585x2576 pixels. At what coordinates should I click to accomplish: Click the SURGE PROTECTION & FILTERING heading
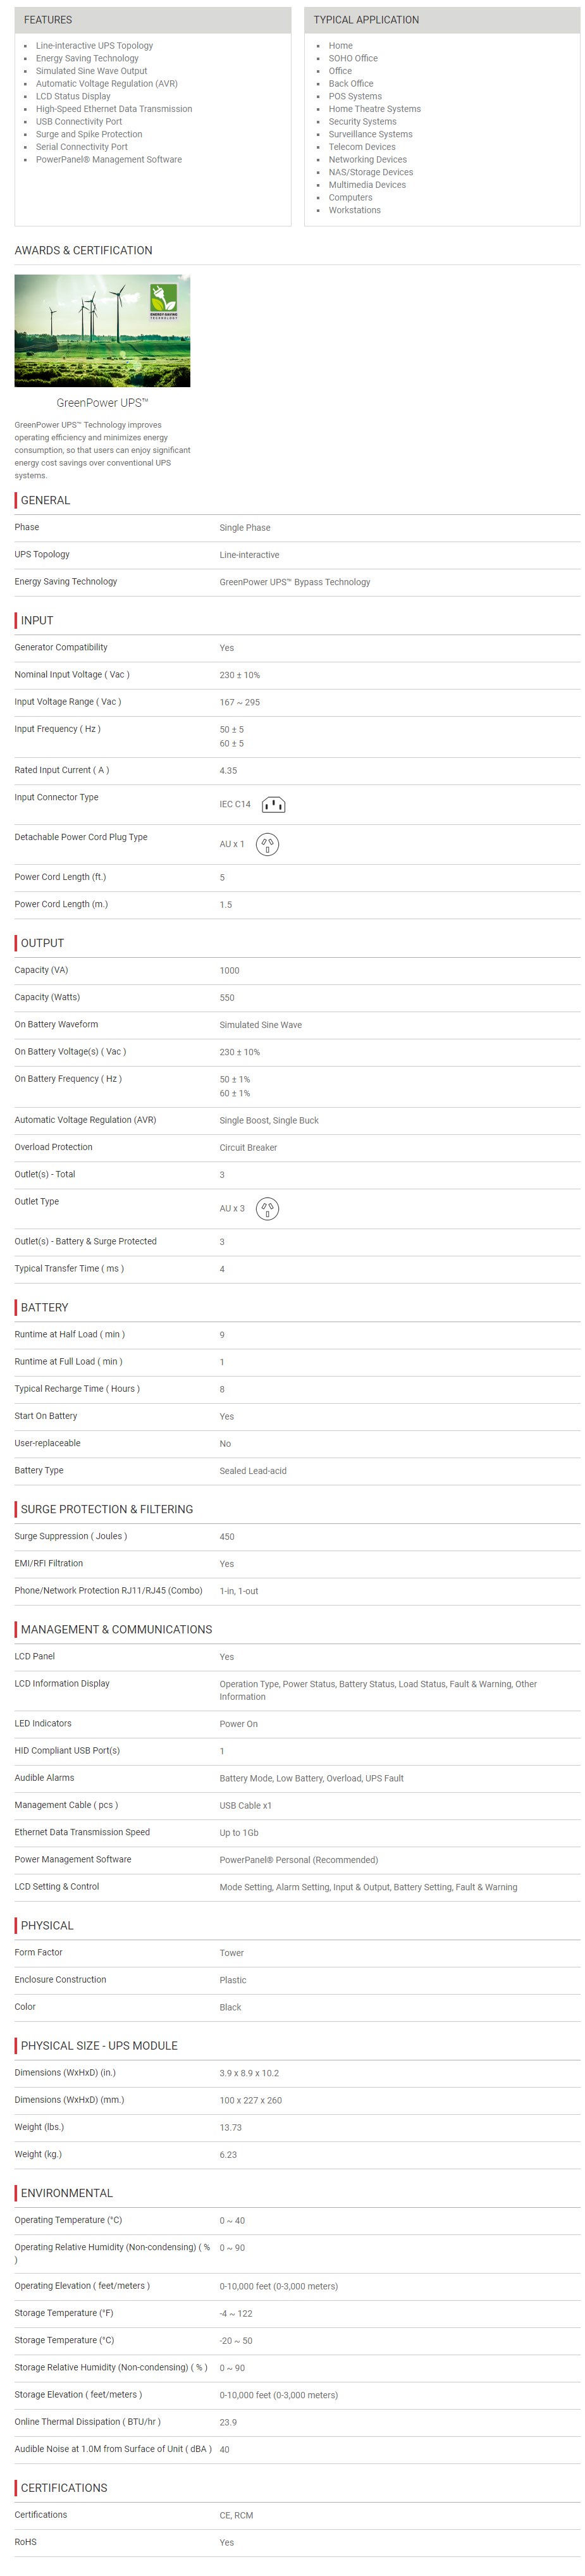coord(107,1510)
